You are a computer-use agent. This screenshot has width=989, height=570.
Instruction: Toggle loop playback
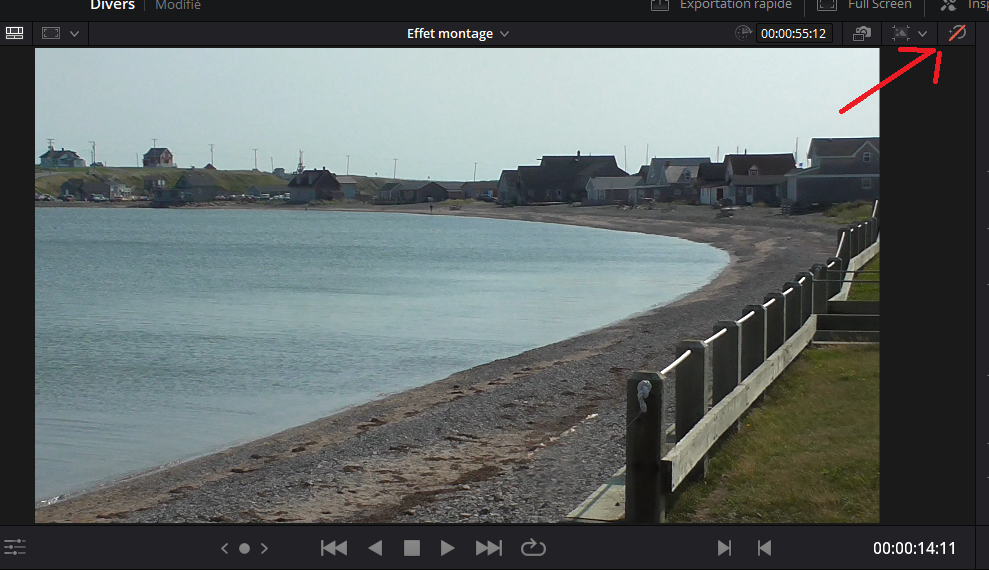pyautogui.click(x=533, y=548)
